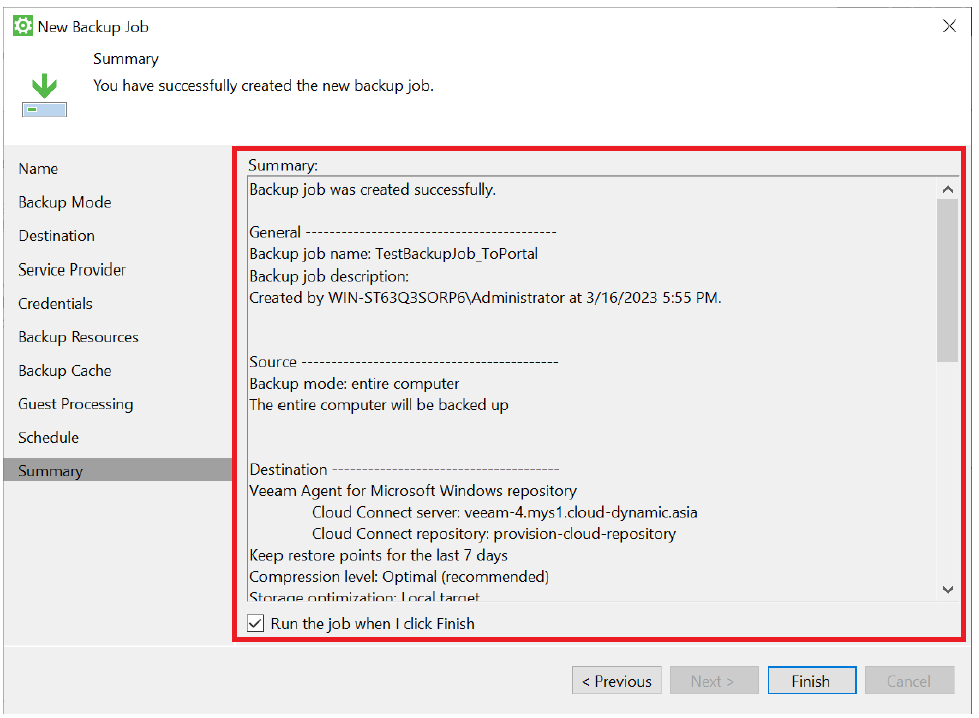
Task: Go to the Guest Processing step
Action: point(76,405)
